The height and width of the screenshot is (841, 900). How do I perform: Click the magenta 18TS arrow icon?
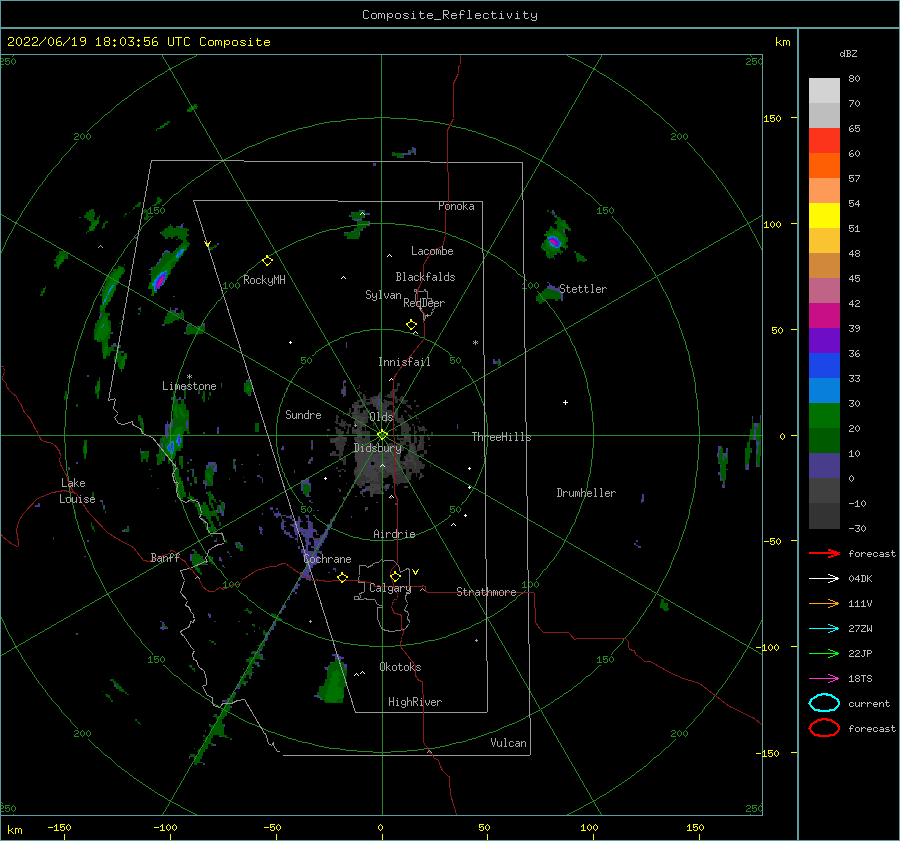pyautogui.click(x=824, y=679)
